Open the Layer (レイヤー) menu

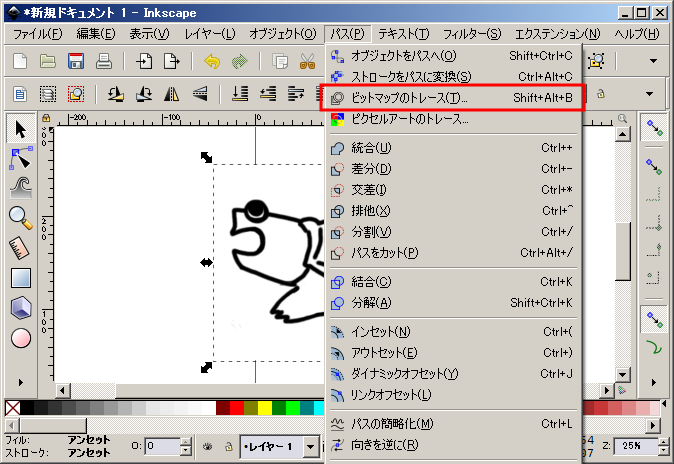point(210,34)
